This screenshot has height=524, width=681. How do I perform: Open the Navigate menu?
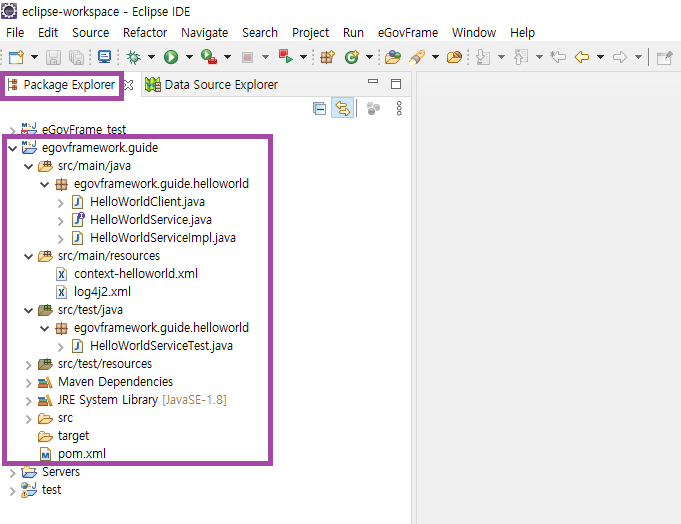pyautogui.click(x=205, y=33)
